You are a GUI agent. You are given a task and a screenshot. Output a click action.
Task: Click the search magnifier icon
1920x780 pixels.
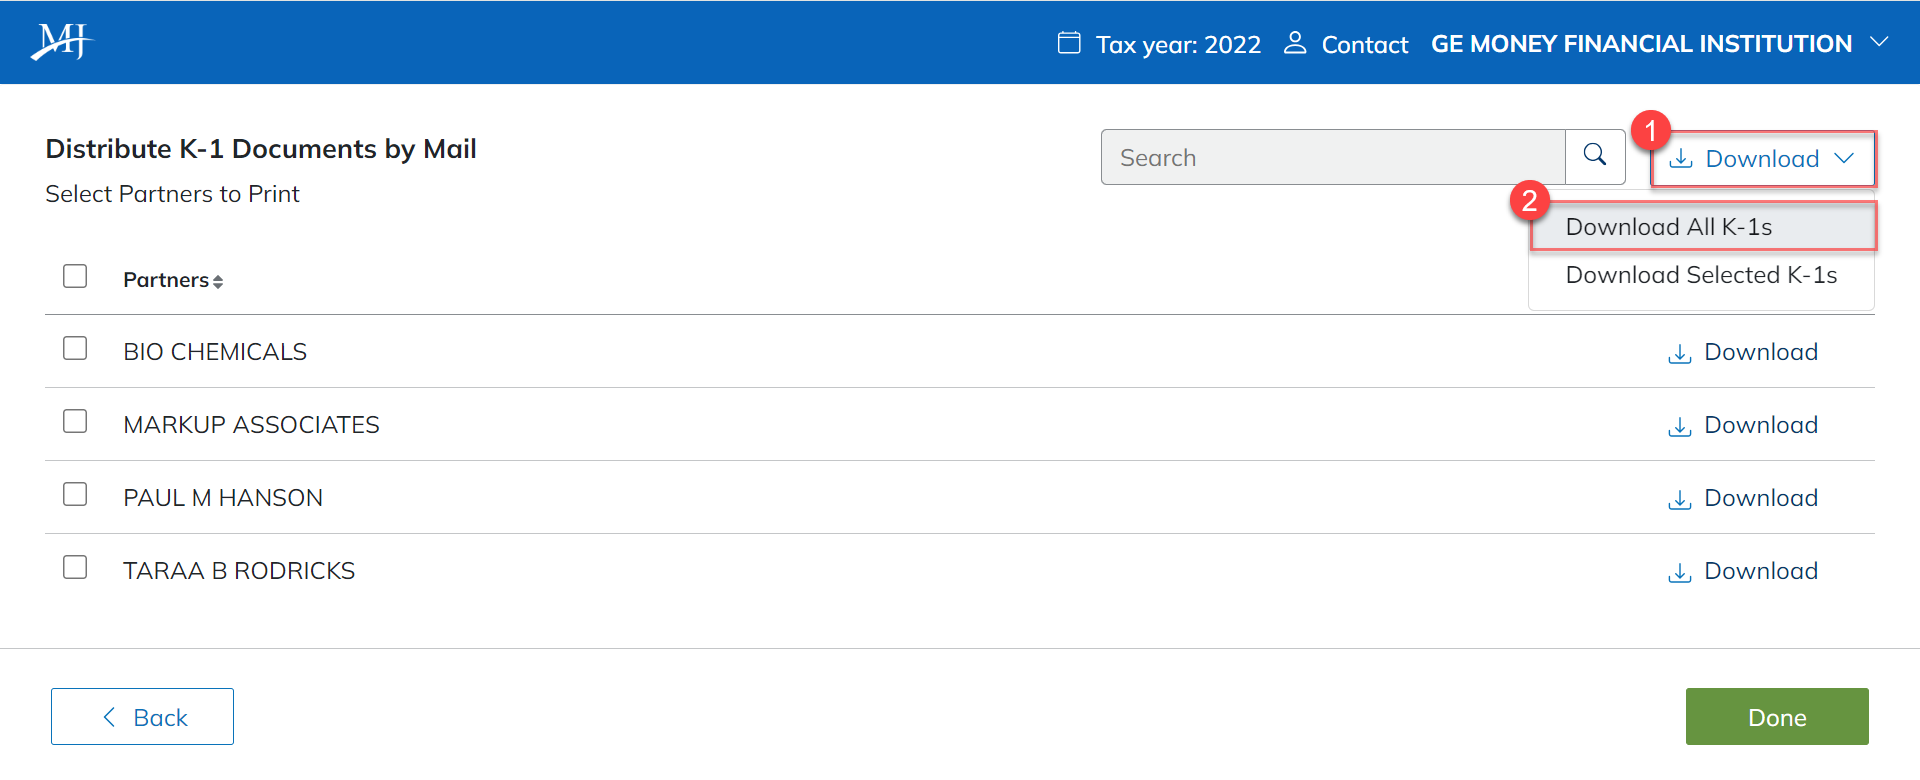[x=1595, y=156]
